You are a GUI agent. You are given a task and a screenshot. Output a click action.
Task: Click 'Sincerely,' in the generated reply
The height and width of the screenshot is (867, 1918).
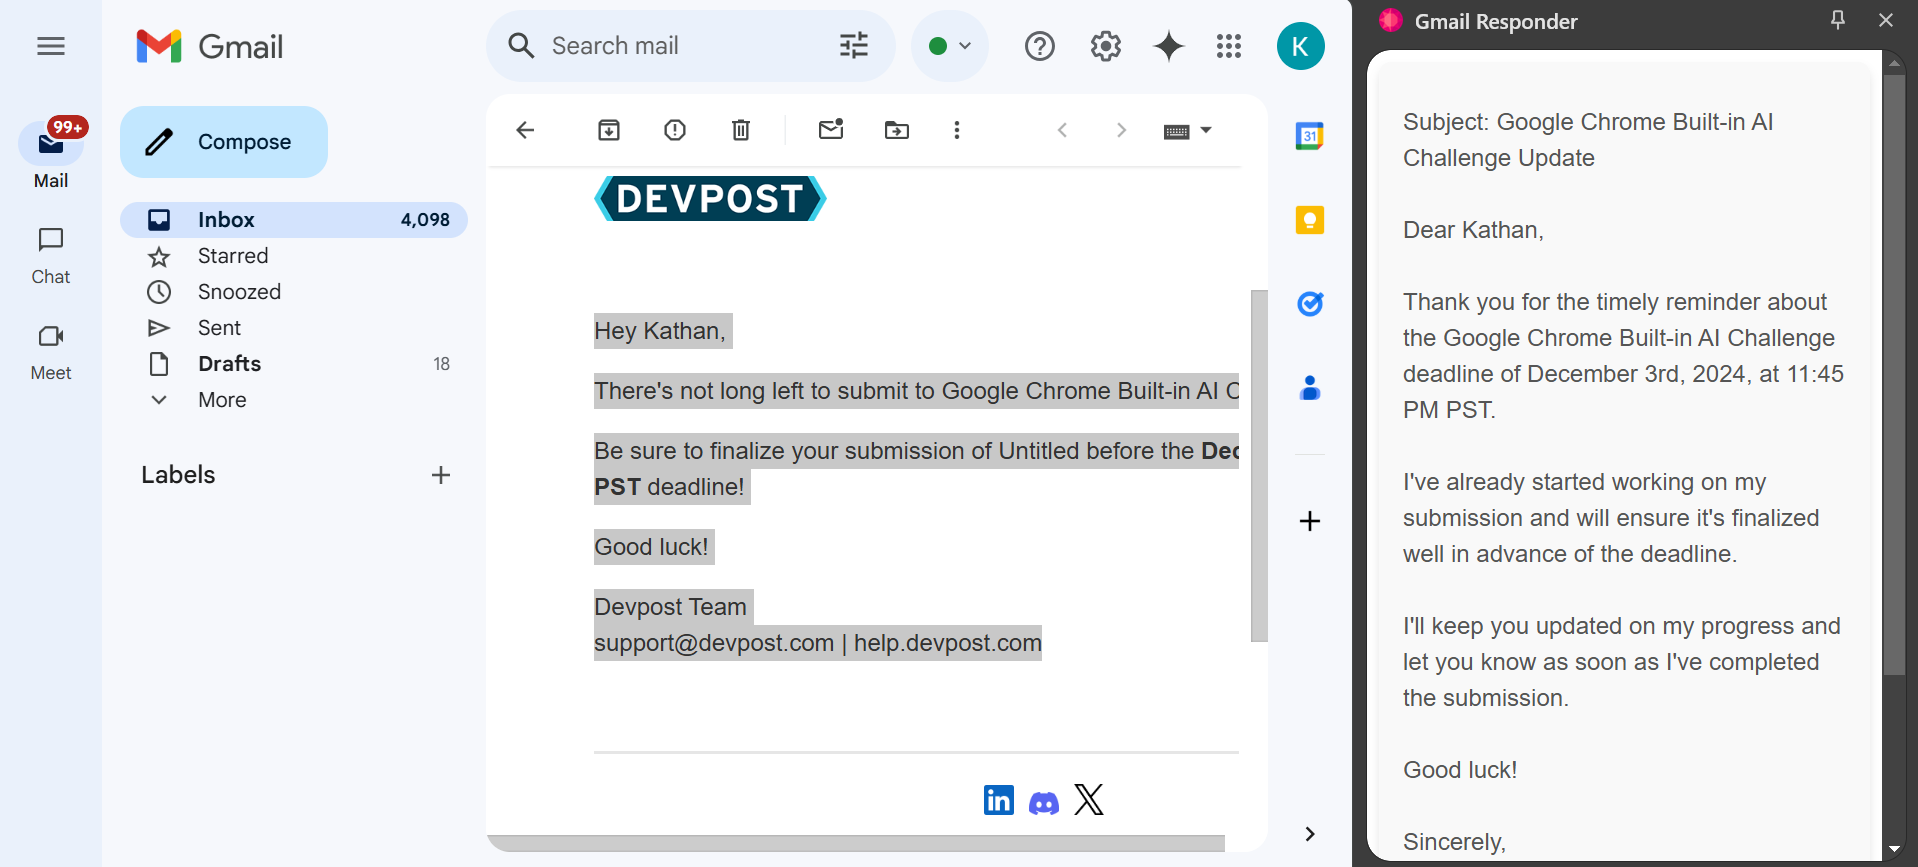tap(1454, 842)
